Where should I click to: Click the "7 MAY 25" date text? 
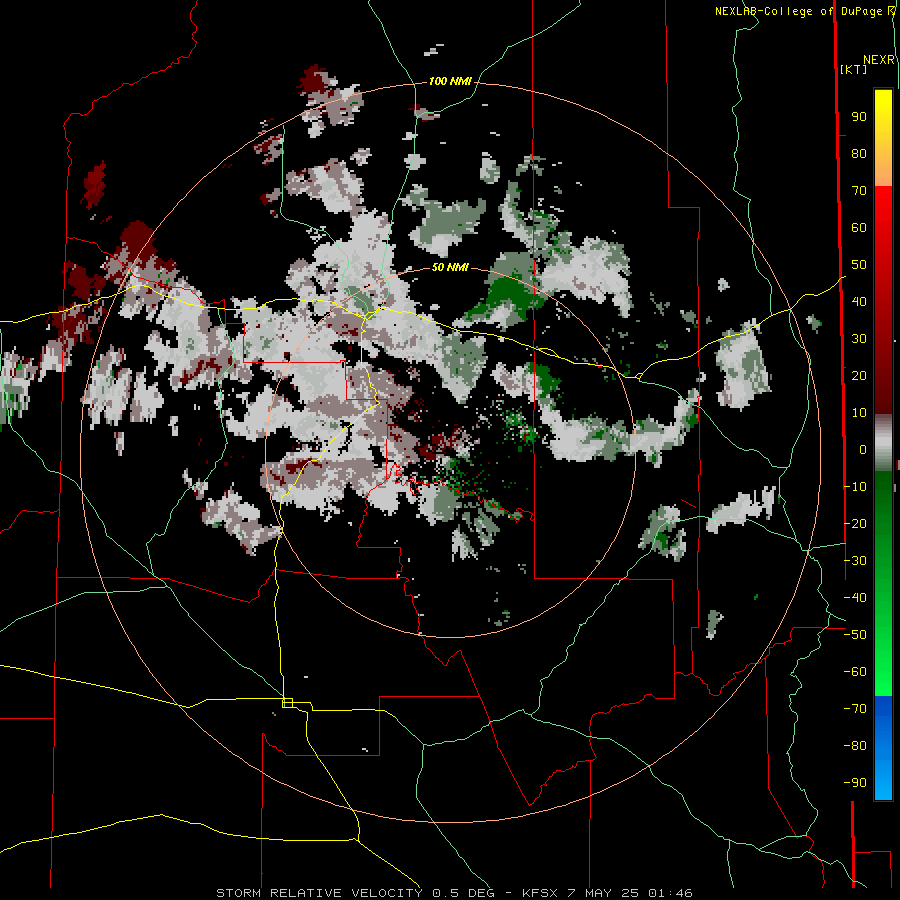(x=603, y=893)
